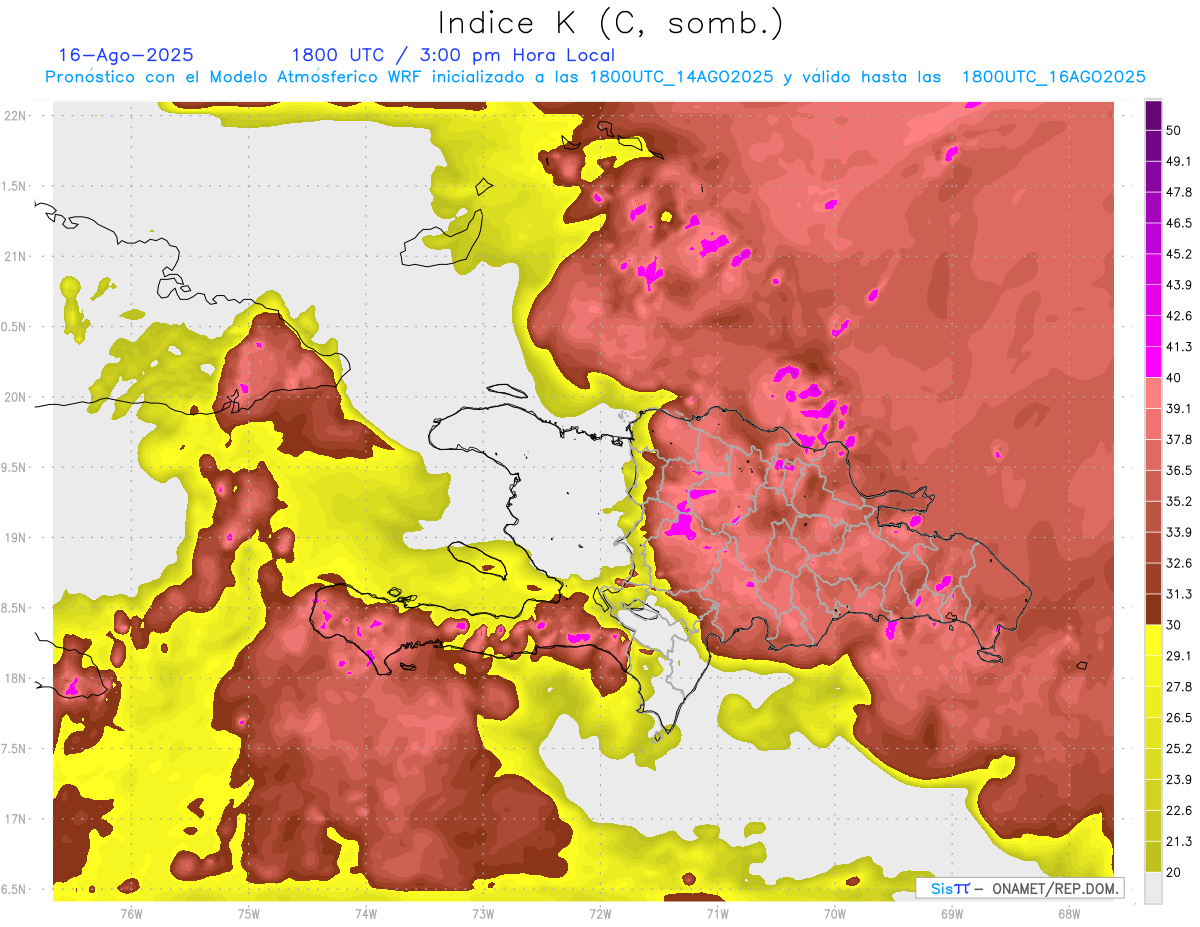The image size is (1200, 927).
Task: Click the longitude label '74W'
Action: [365, 914]
